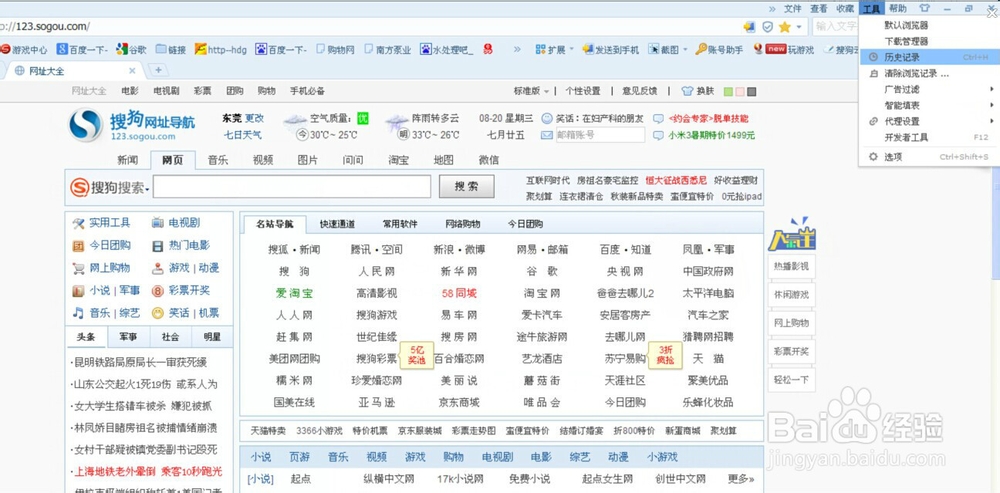Click the address bar URL field
Viewport: 1000px width, 493px height.
pyautogui.click(x=370, y=27)
